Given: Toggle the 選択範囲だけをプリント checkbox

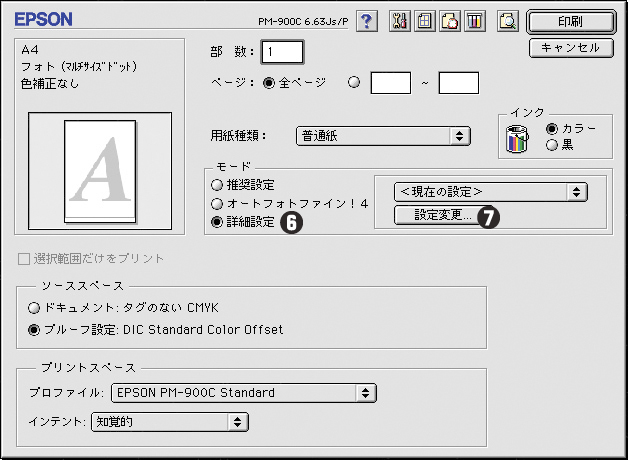Looking at the screenshot, I should pyautogui.click(x=24, y=259).
